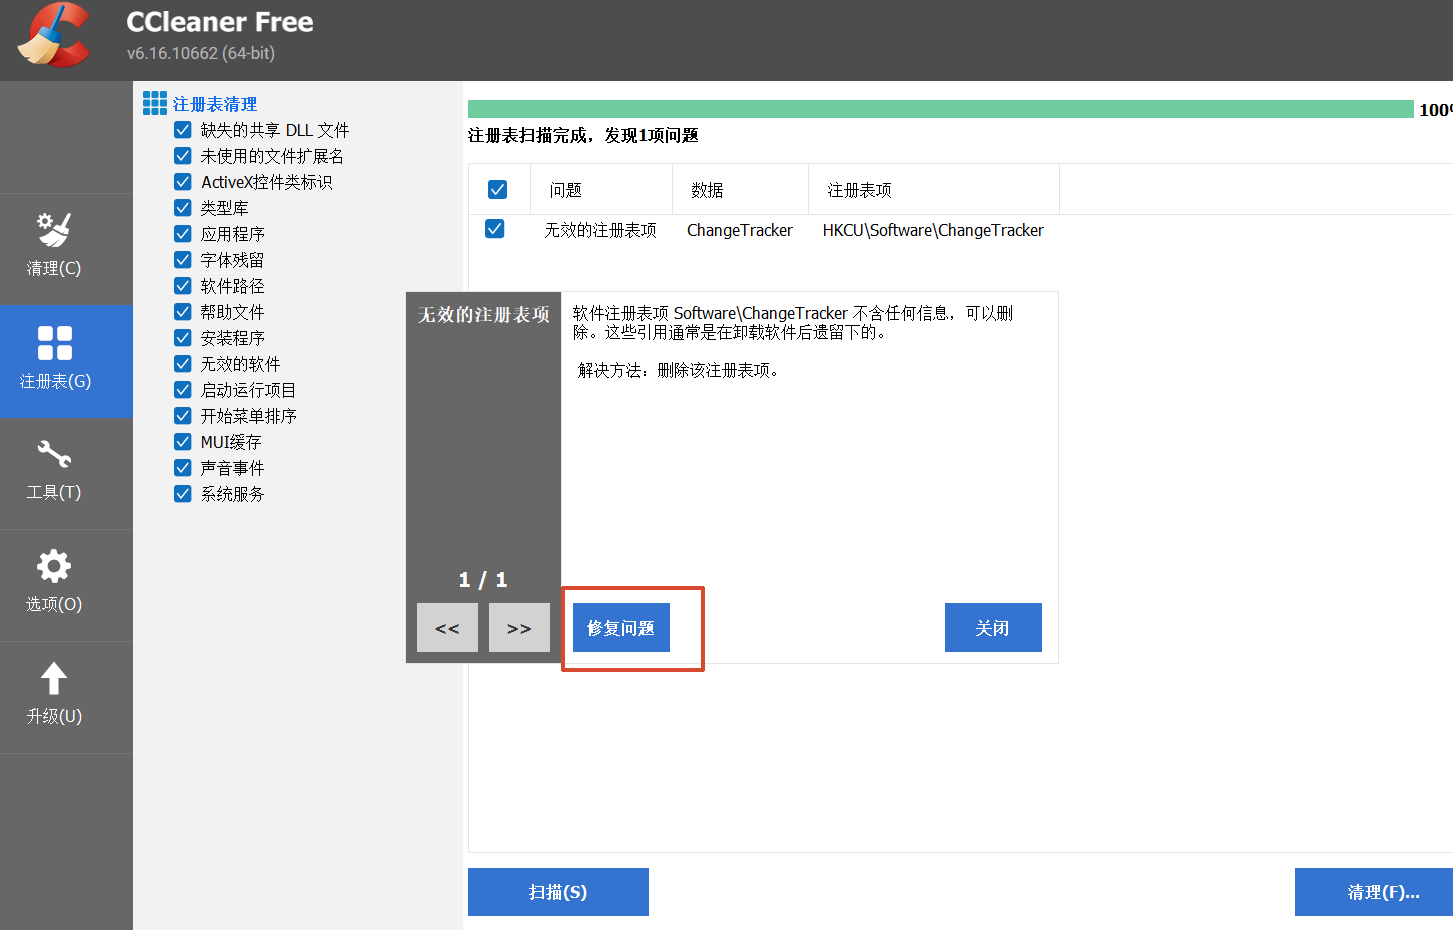Toggle 声音事件 checkbox
This screenshot has width=1453, height=930.
(x=183, y=468)
